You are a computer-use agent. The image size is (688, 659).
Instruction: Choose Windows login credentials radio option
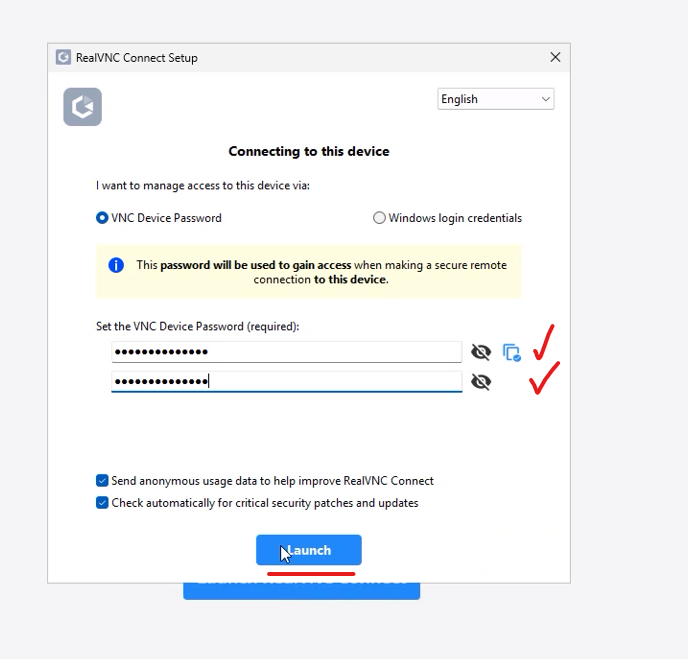[x=379, y=218]
